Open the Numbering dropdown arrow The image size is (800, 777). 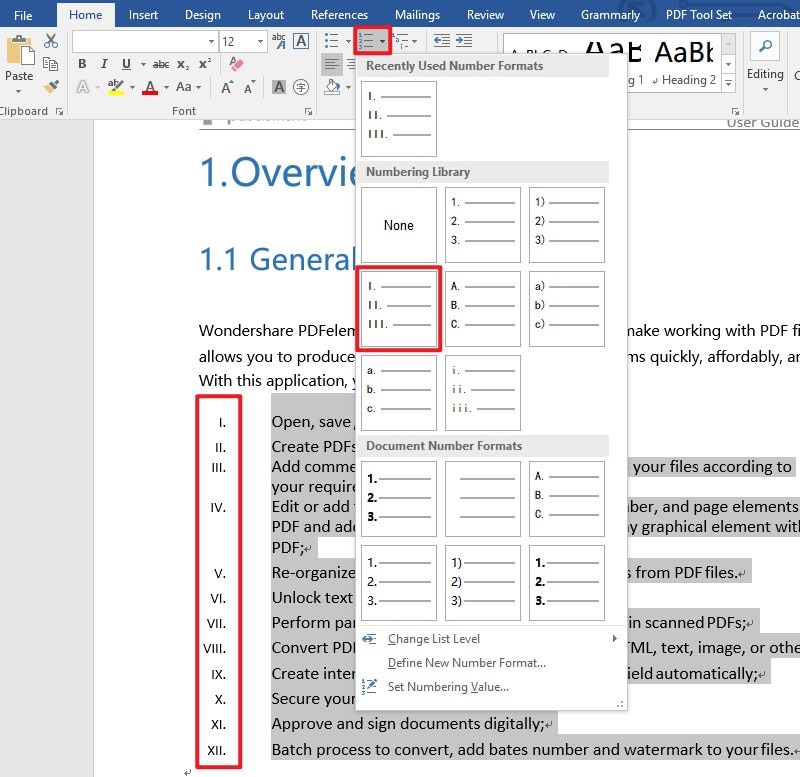383,41
